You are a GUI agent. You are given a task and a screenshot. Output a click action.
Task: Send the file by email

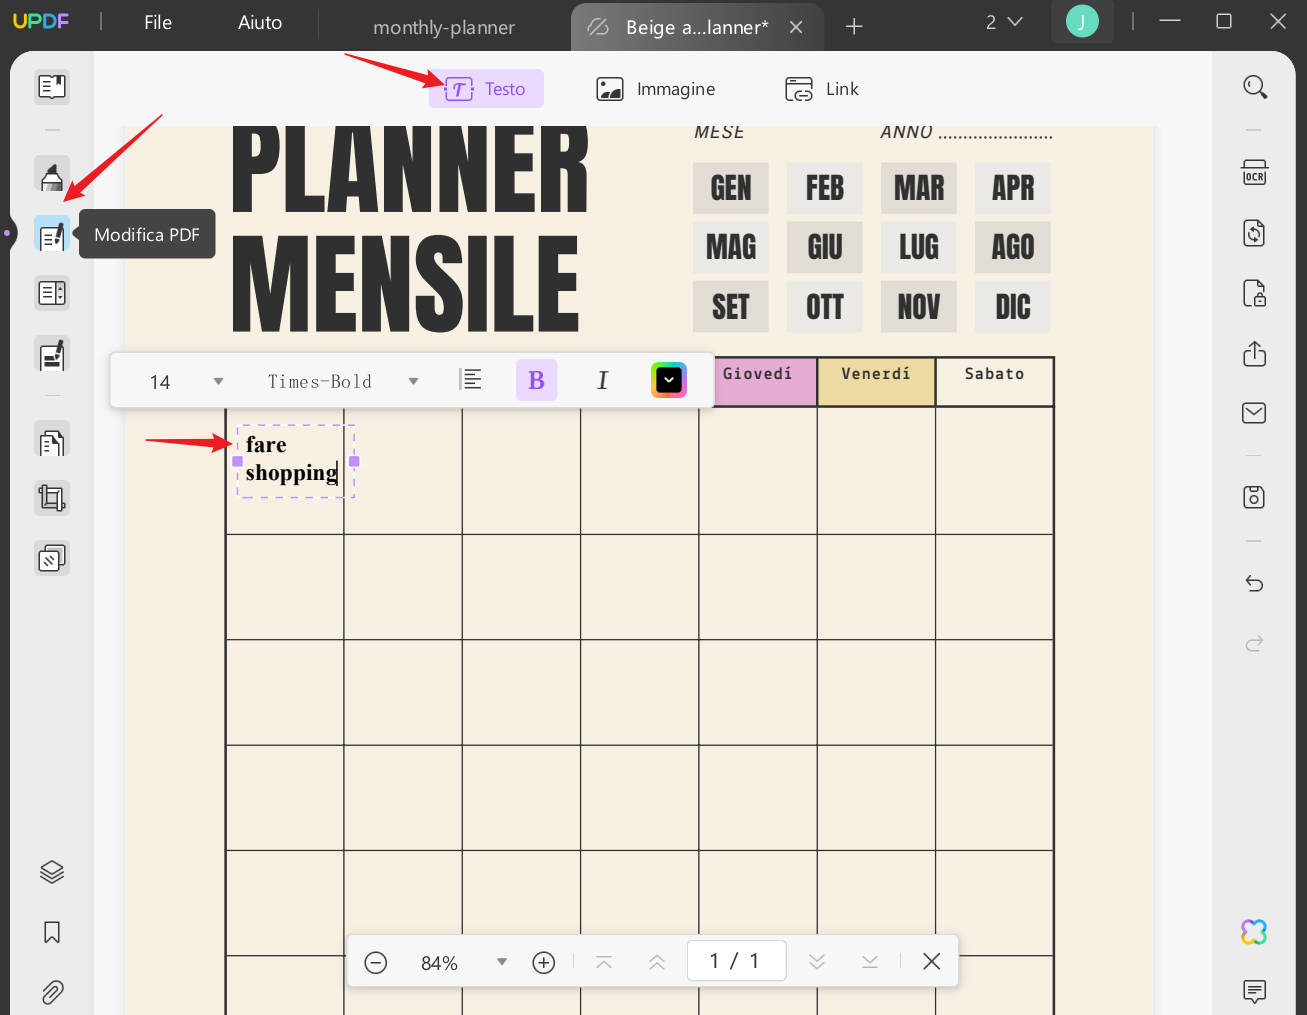[1255, 413]
